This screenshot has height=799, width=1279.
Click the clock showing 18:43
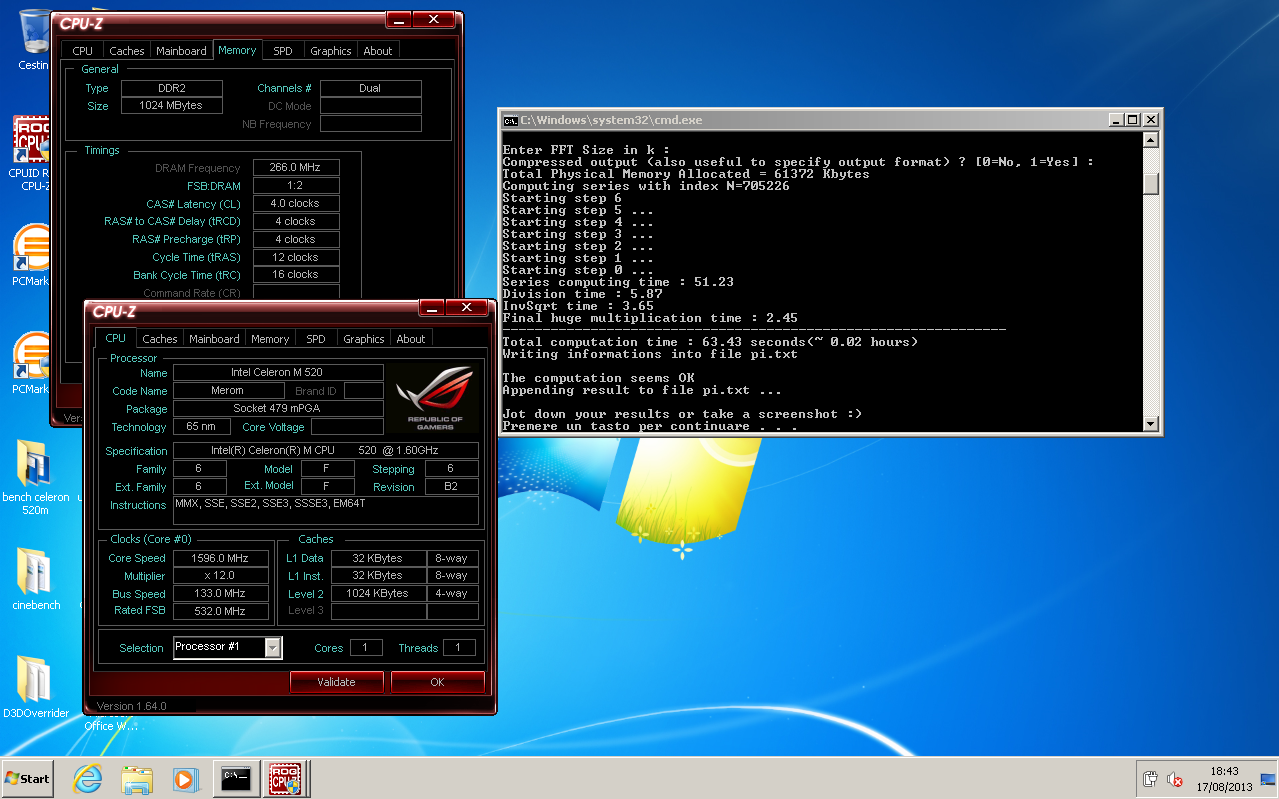click(x=1224, y=778)
